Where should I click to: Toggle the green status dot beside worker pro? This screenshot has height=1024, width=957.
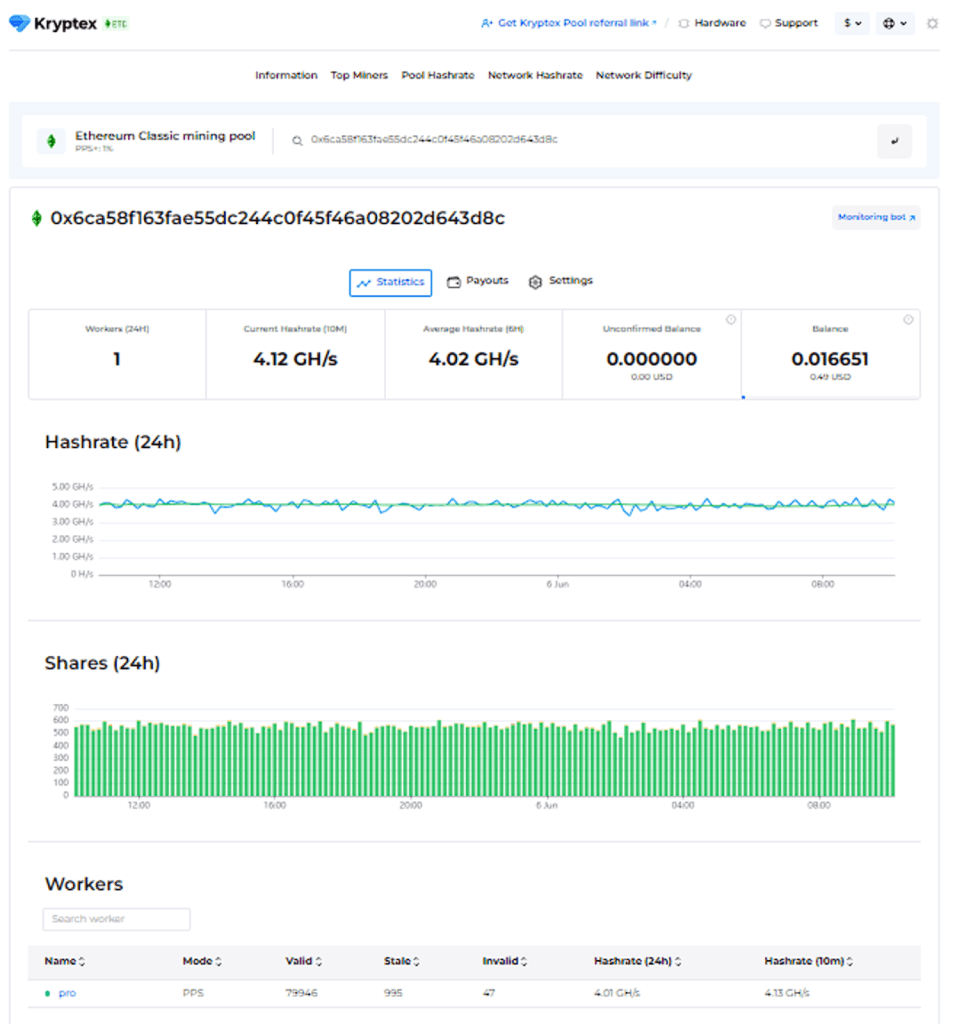(x=49, y=993)
